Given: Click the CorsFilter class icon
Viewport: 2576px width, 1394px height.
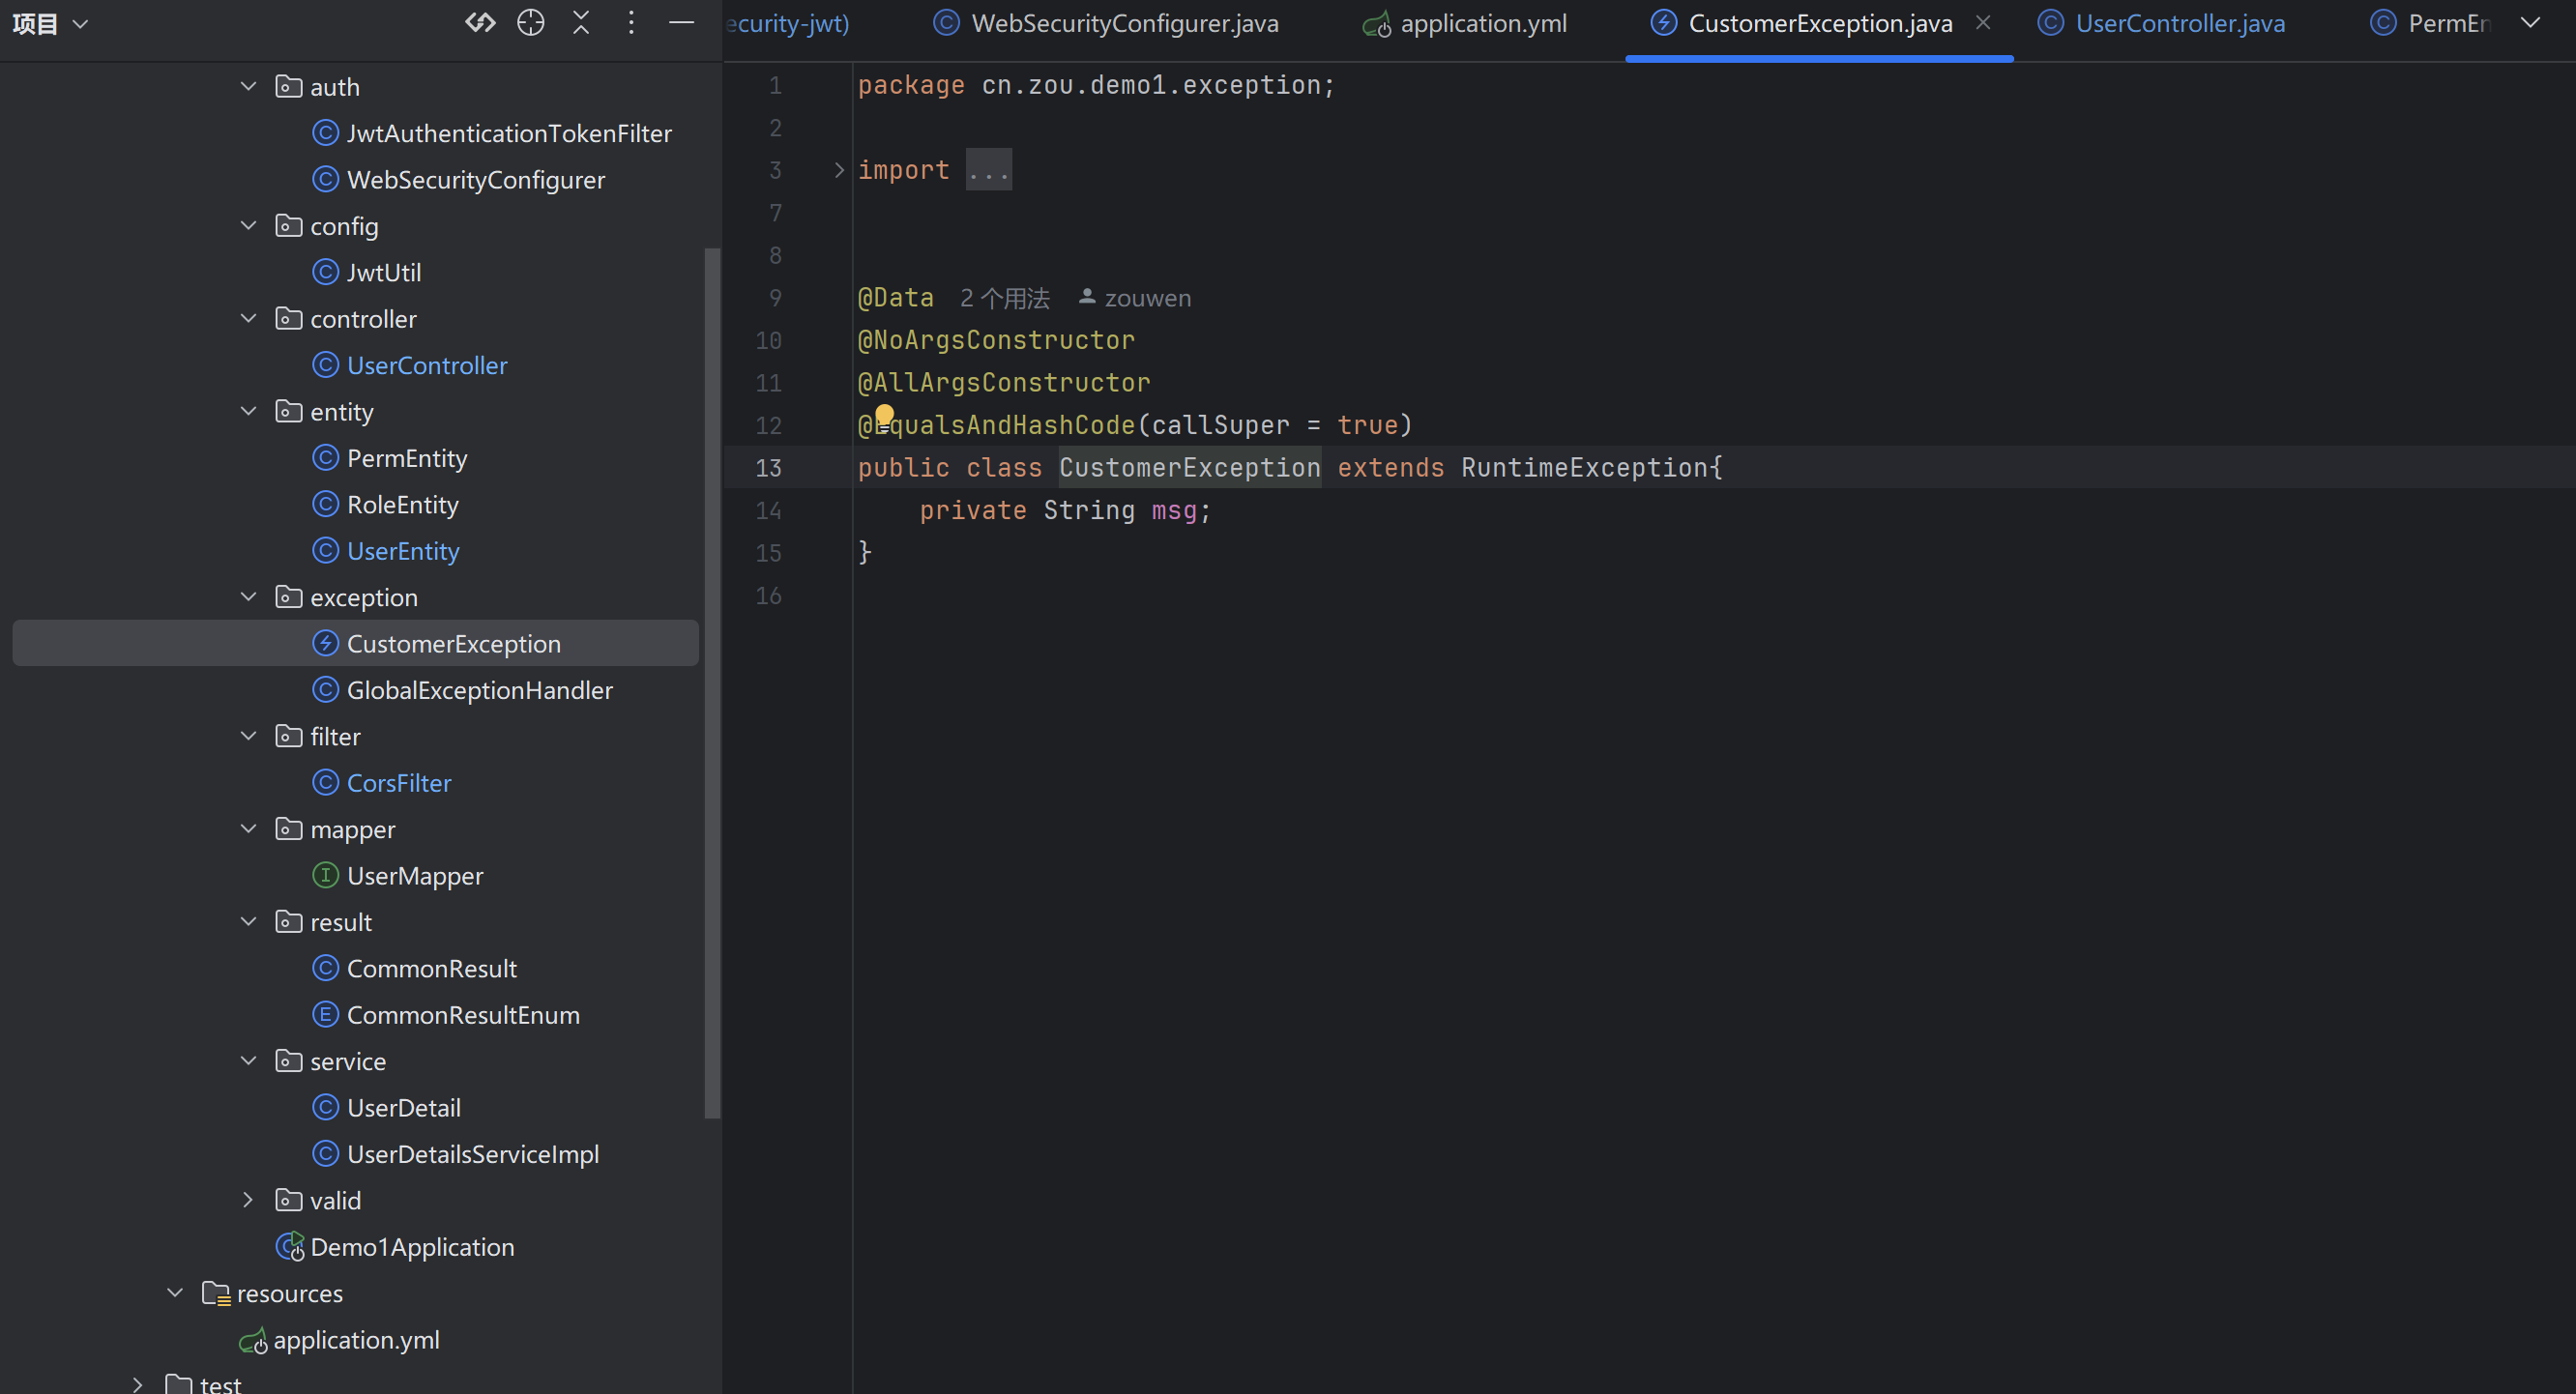Looking at the screenshot, I should click(x=325, y=782).
